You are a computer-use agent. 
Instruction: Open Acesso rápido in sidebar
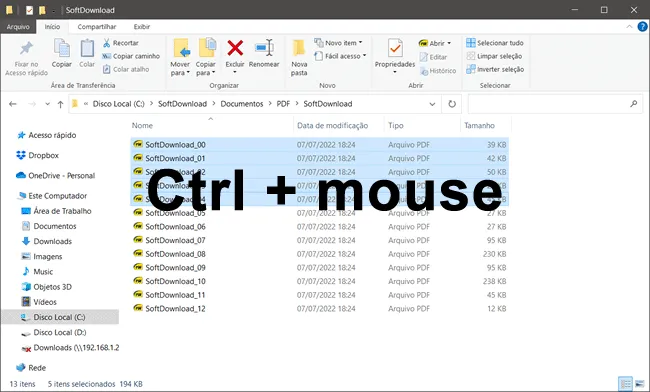point(46,135)
